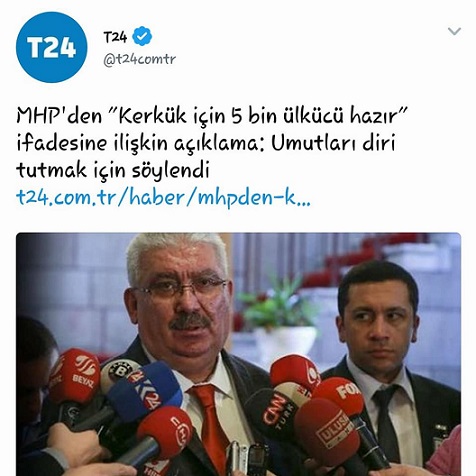Click the dark-haired man with dark tie
The height and width of the screenshot is (476, 476).
[383, 360]
